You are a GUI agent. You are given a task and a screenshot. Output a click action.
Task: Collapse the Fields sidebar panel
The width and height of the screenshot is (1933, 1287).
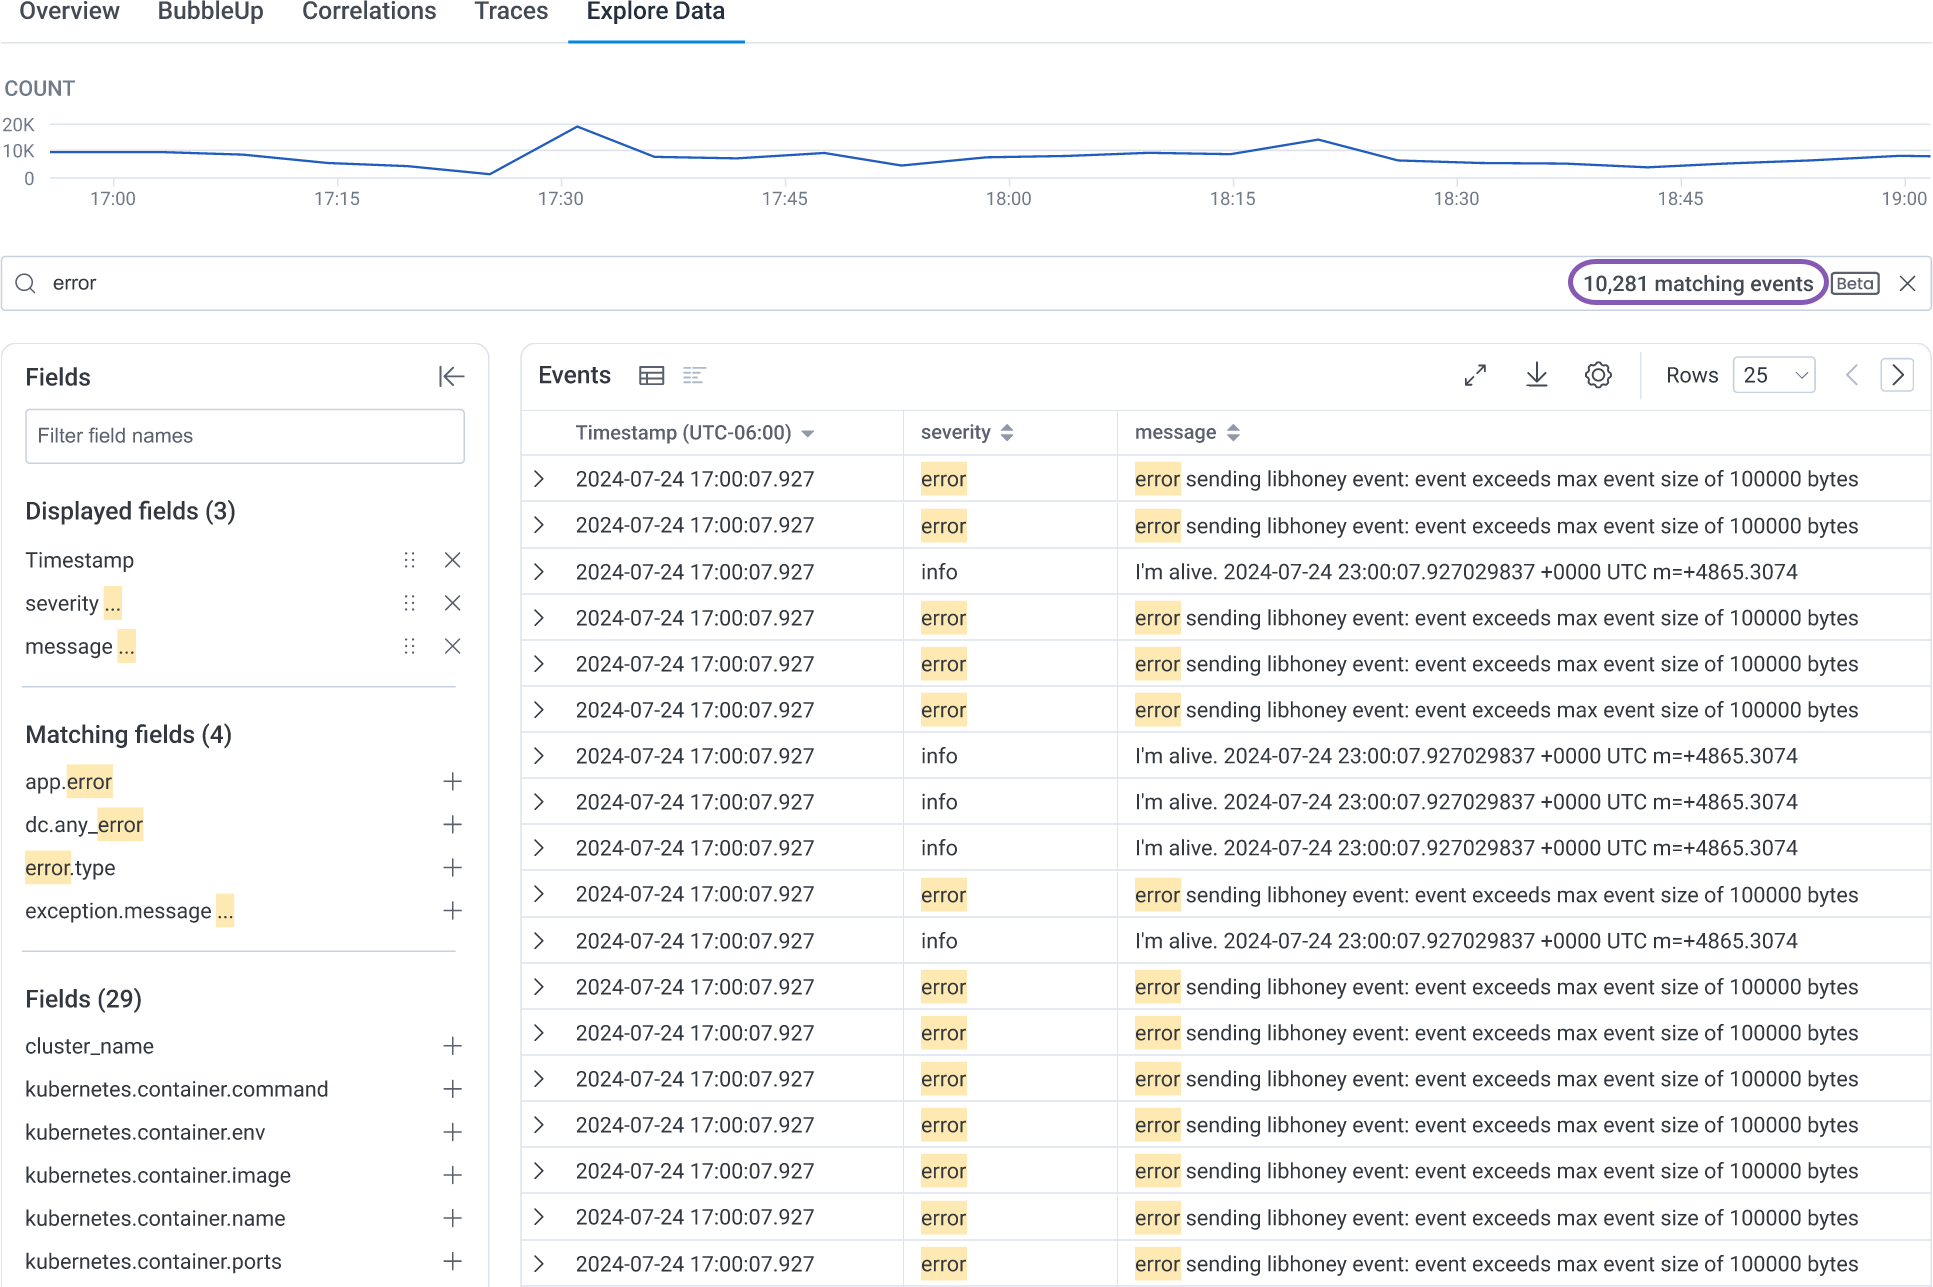(x=451, y=376)
